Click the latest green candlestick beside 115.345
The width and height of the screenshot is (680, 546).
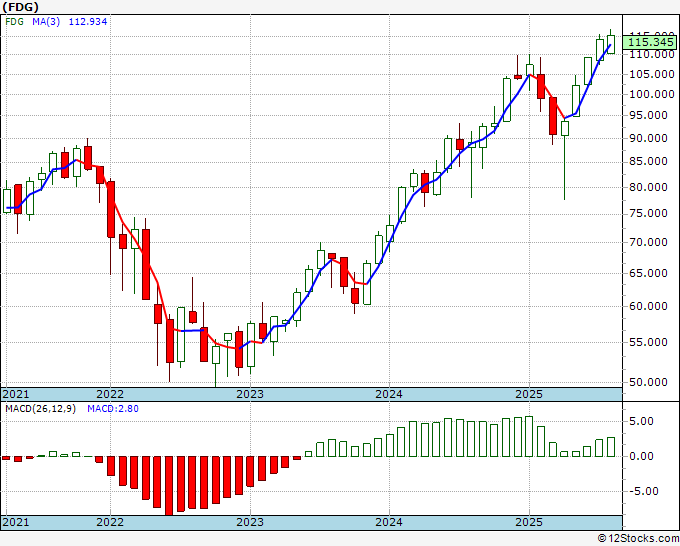point(611,45)
